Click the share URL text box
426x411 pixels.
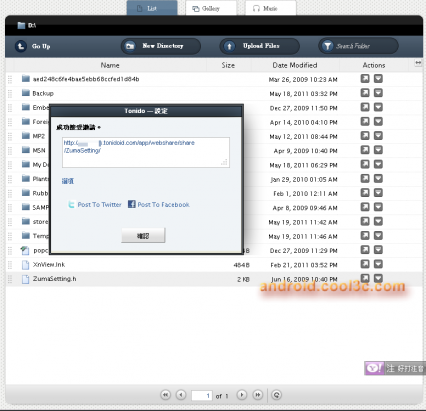click(x=146, y=152)
